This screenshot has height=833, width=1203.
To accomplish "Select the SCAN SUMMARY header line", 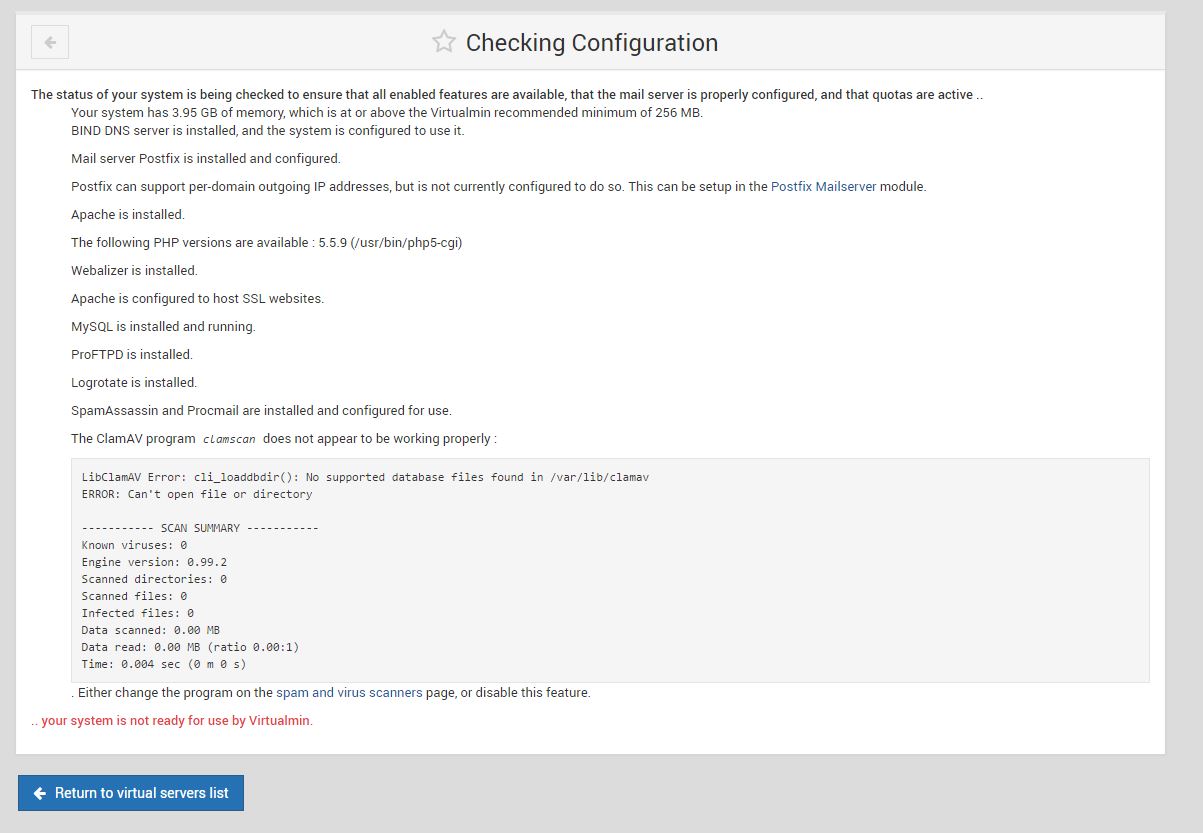I will coord(200,528).
